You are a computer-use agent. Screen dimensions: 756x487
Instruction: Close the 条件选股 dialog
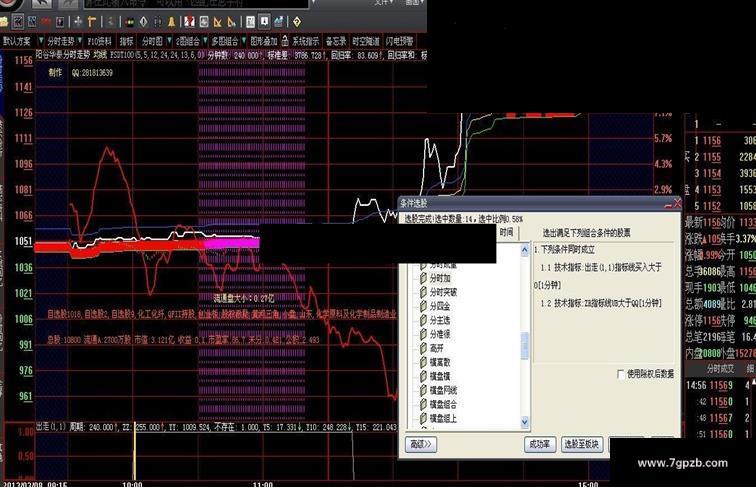(677, 203)
